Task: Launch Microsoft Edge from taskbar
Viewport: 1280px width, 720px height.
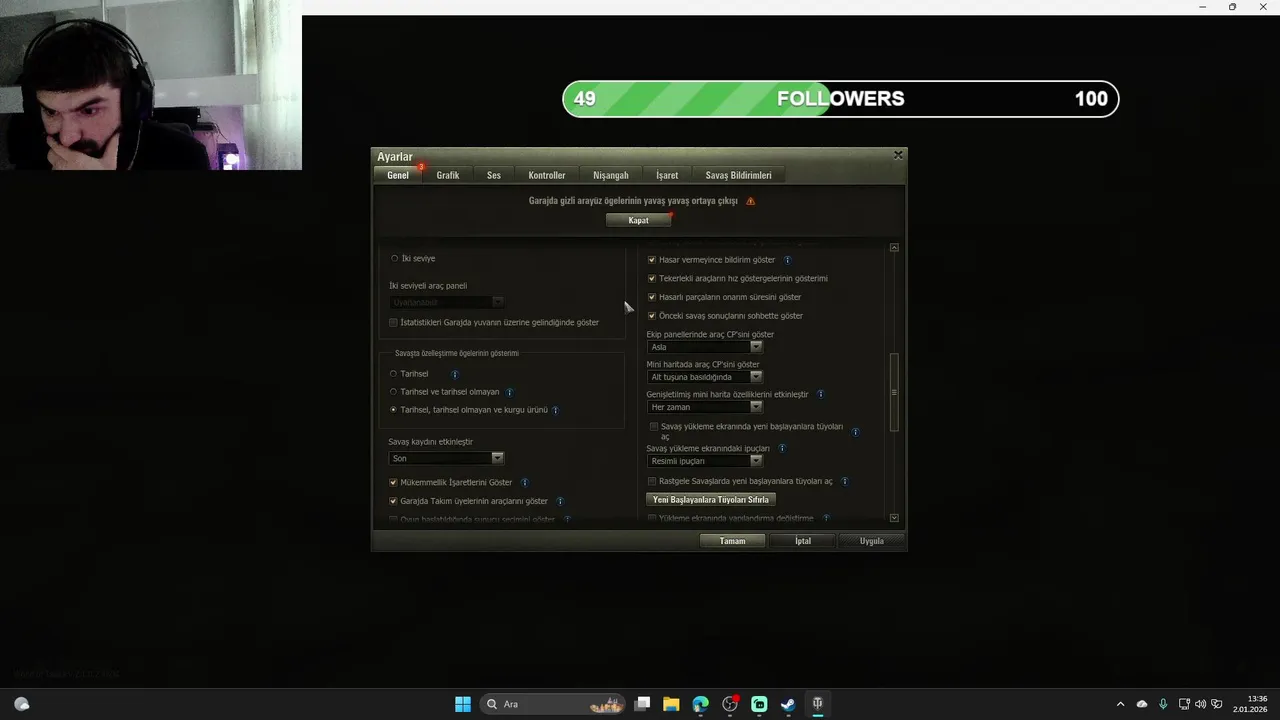Action: 700,704
